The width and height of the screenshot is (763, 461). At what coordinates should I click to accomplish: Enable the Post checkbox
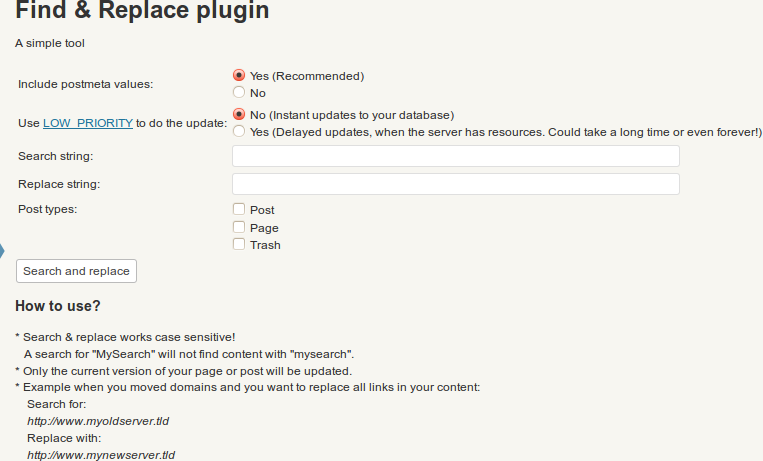[238, 209]
